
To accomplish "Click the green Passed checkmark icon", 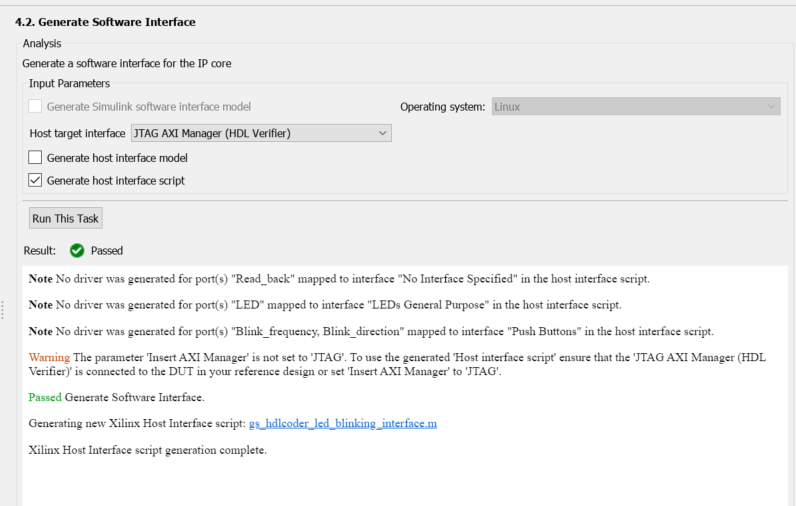I will pos(77,251).
